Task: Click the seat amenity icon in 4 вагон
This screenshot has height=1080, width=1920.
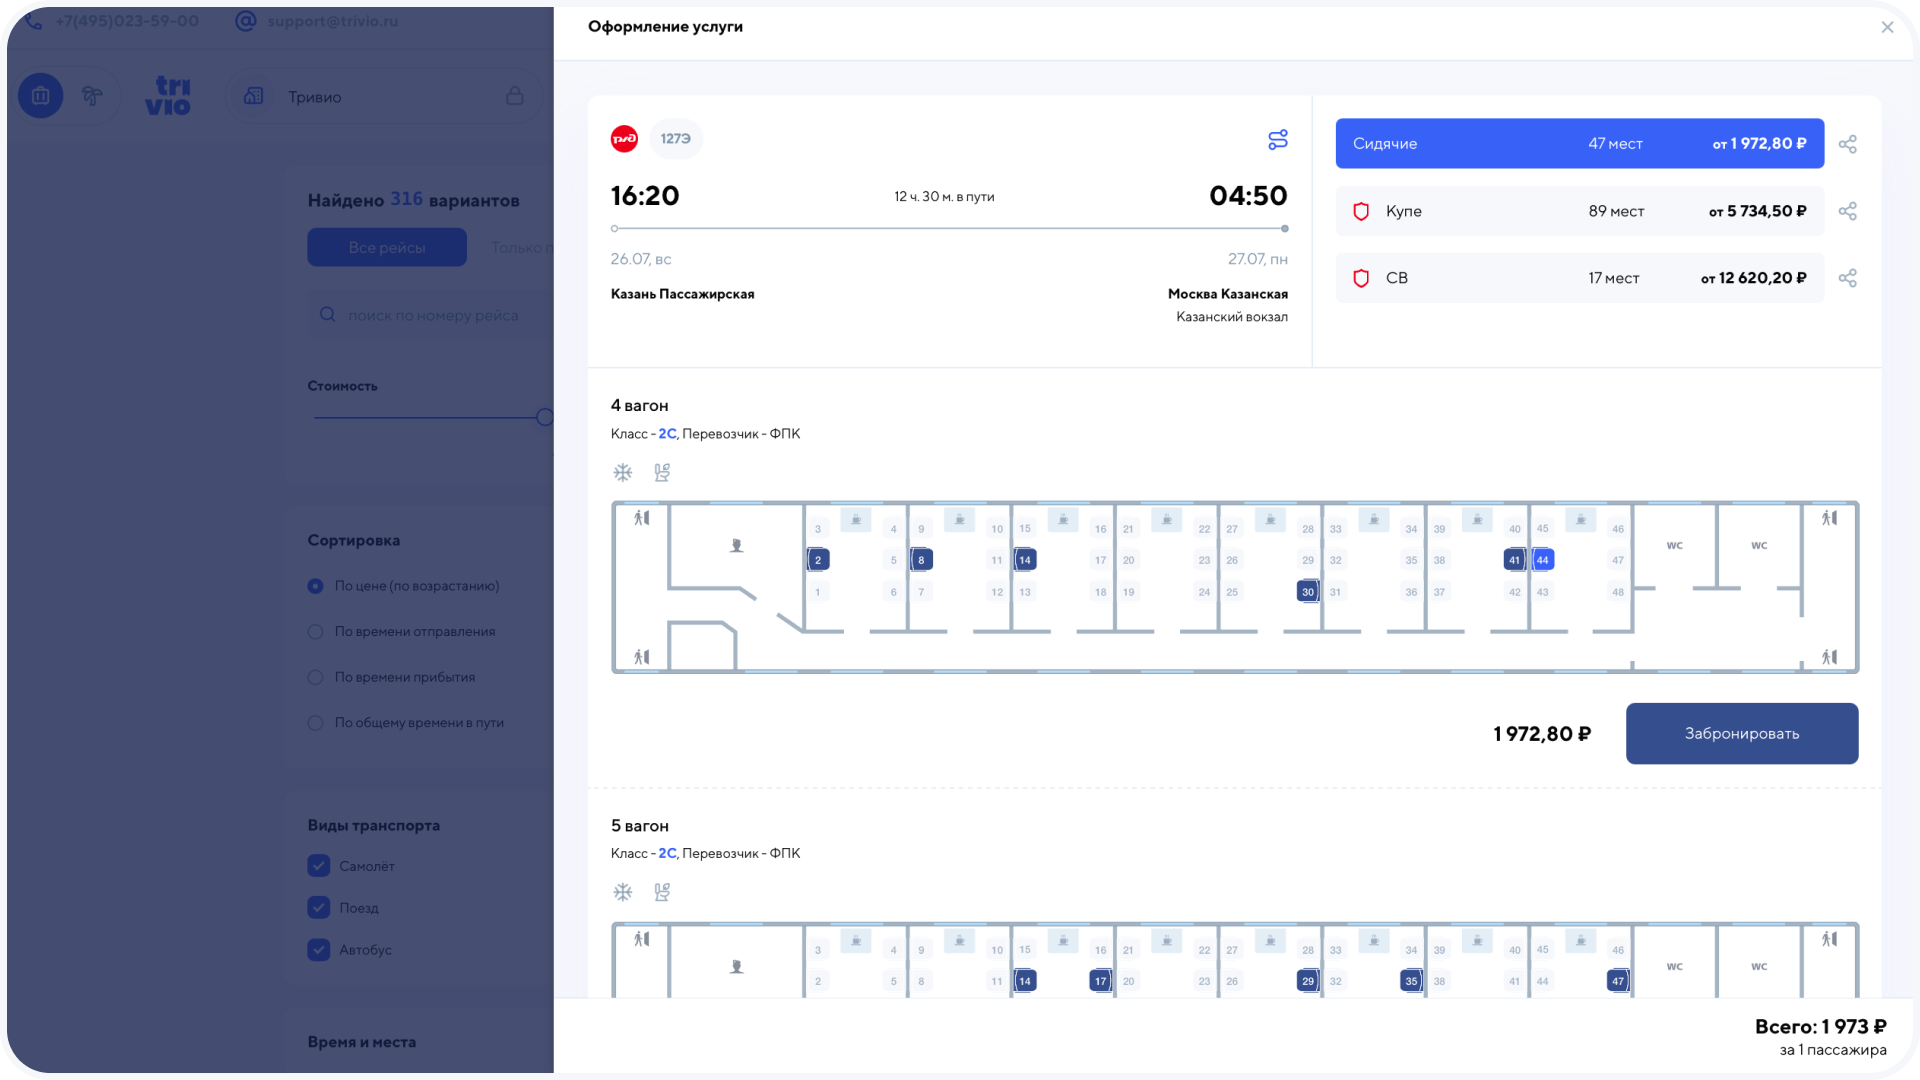Action: point(662,472)
